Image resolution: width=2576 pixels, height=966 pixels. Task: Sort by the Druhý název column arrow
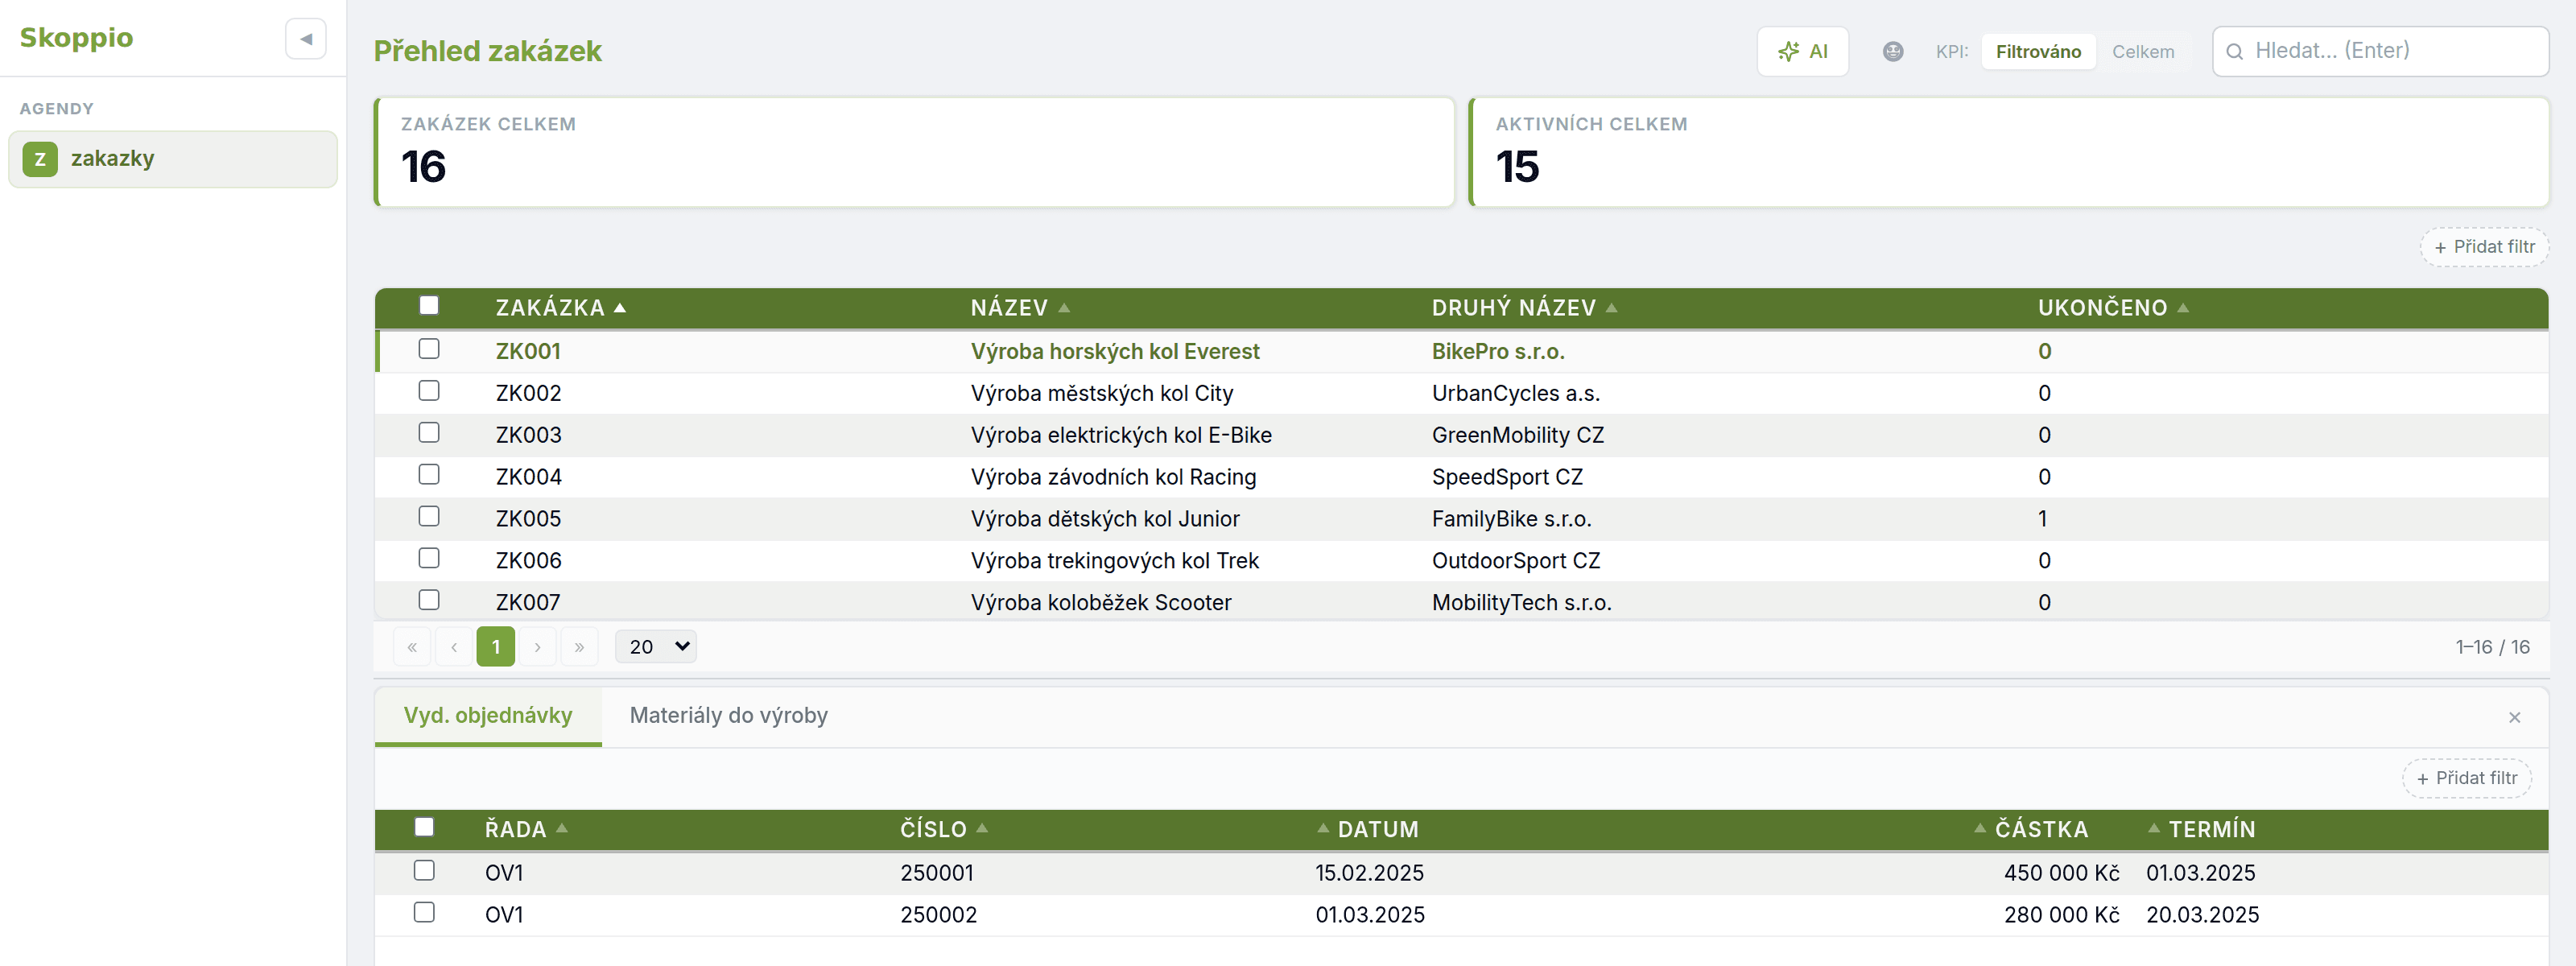[x=1611, y=308]
